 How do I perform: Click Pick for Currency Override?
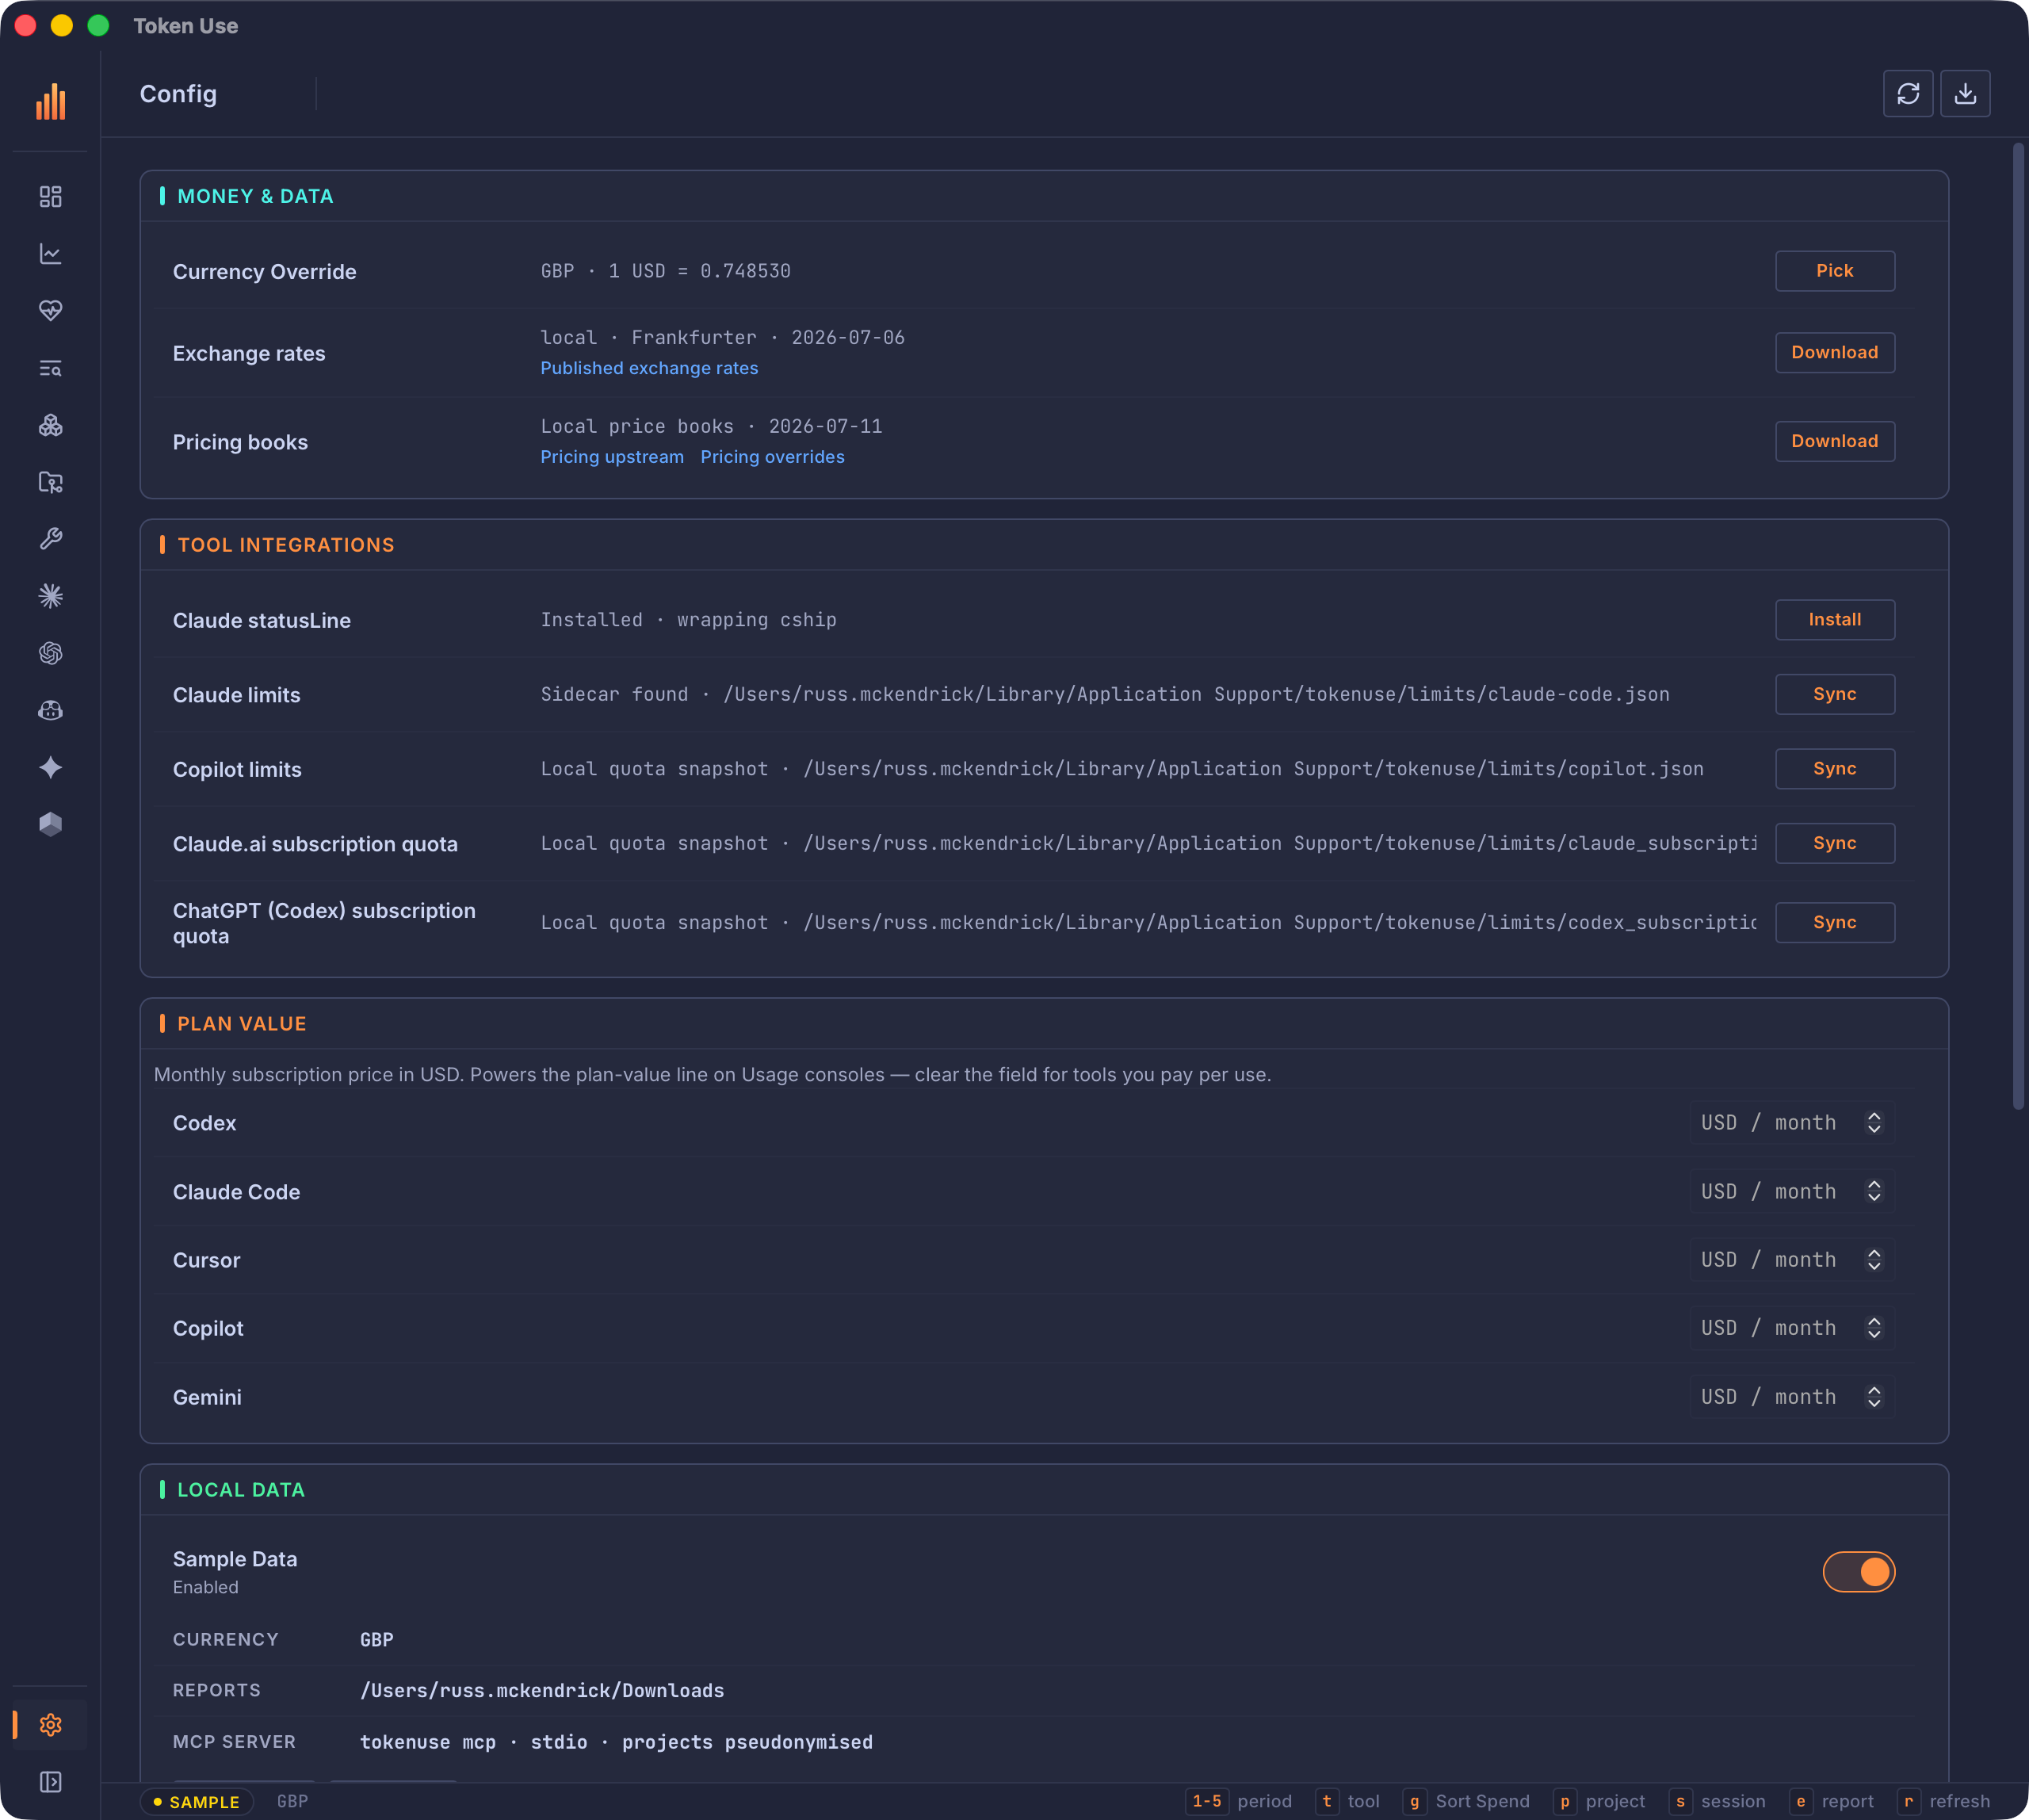click(1835, 271)
